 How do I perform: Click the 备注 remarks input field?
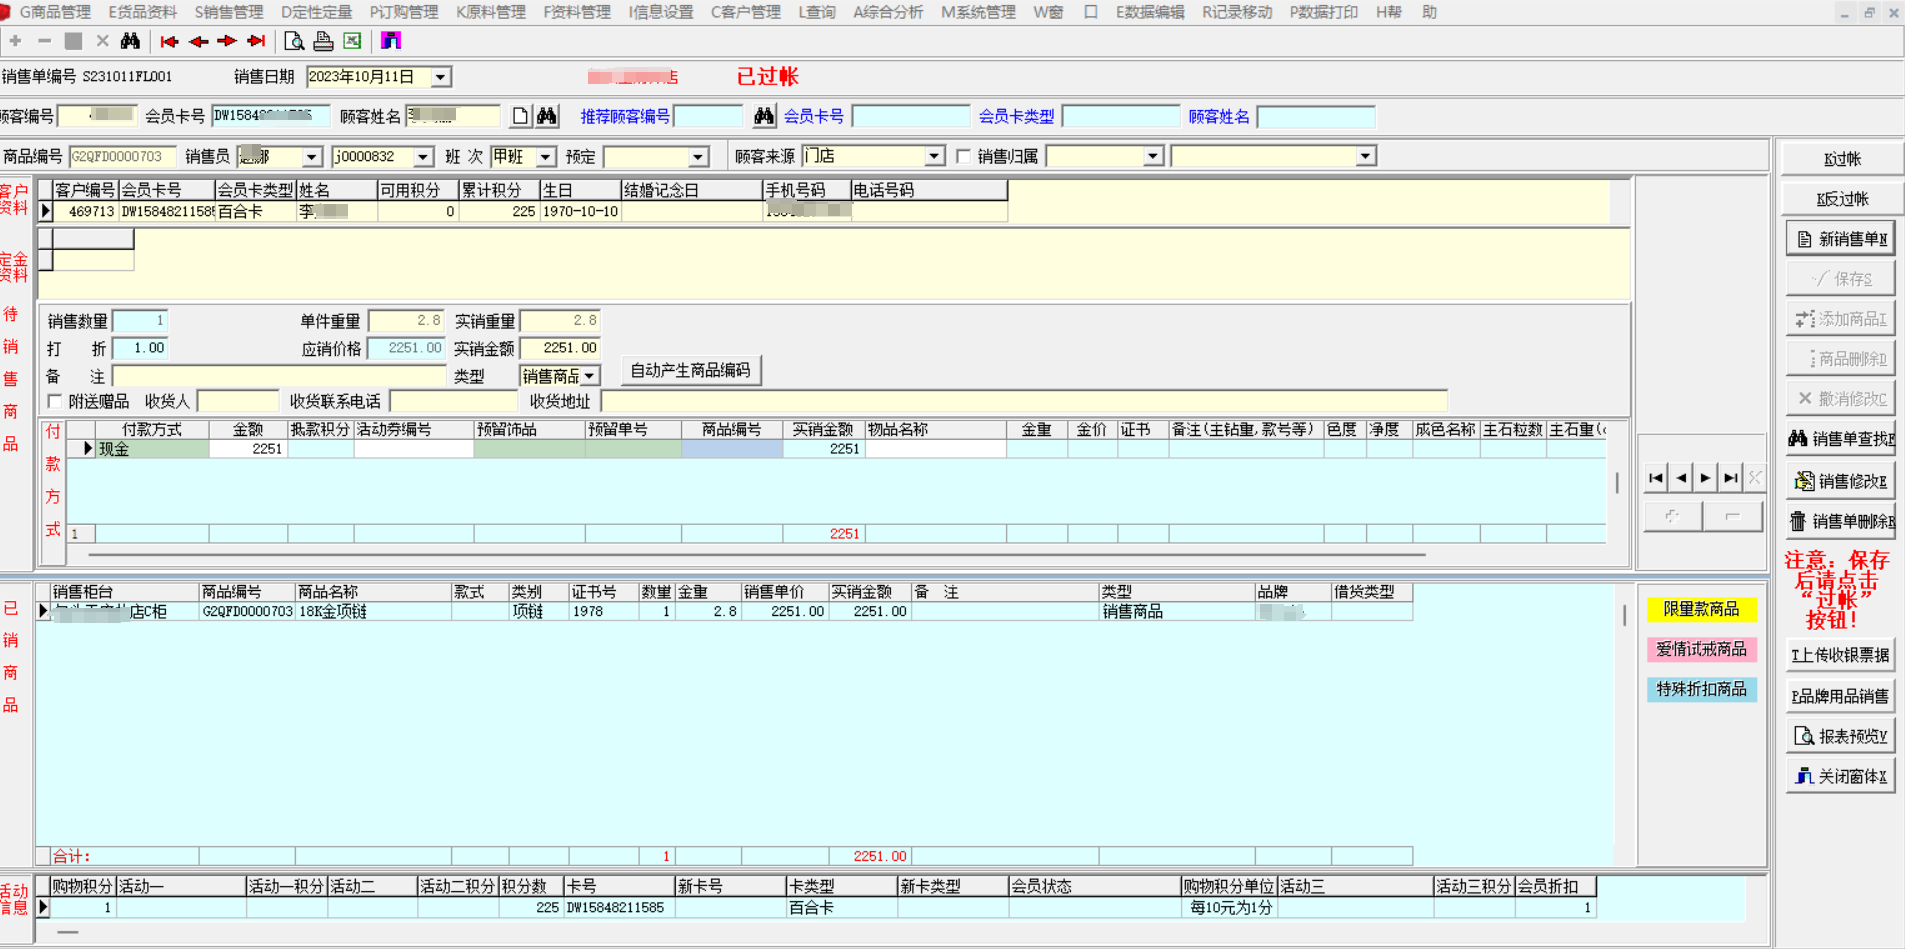pyautogui.click(x=279, y=376)
